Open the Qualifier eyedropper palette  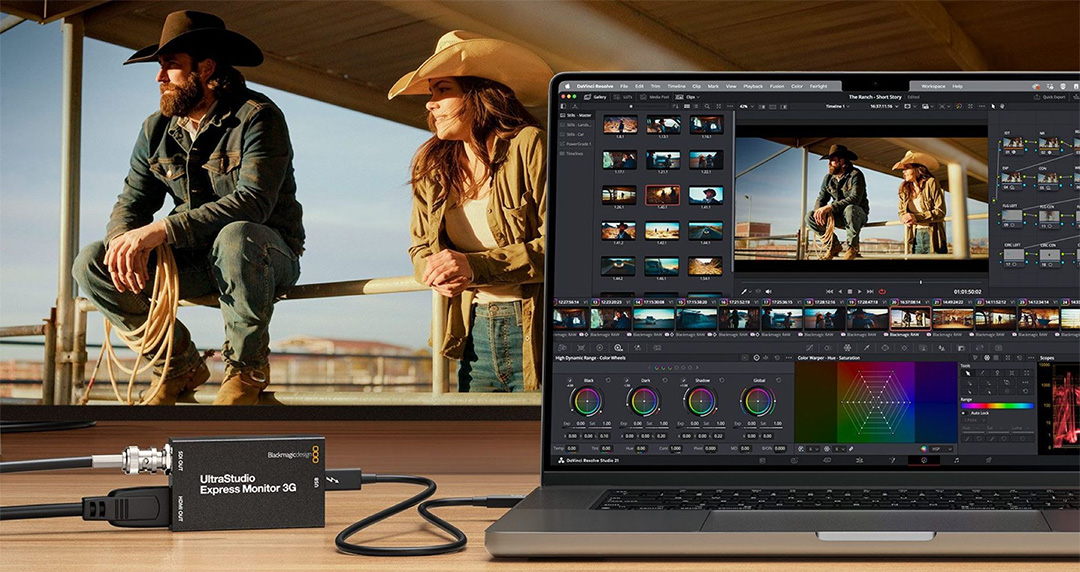tap(866, 348)
